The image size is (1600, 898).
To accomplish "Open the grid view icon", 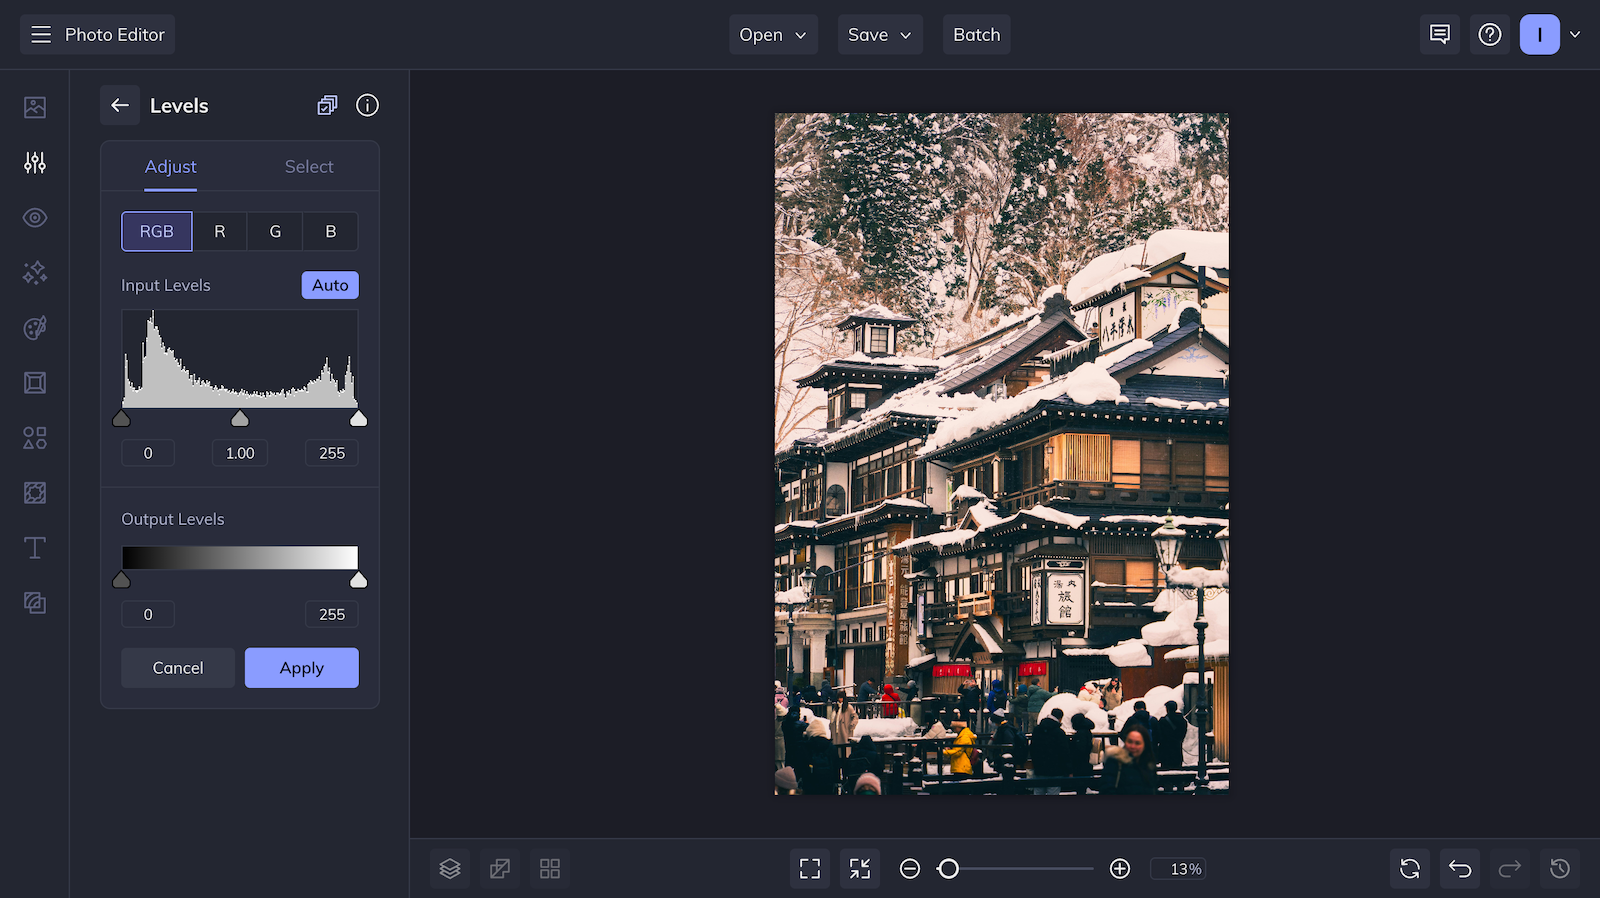I will click(x=550, y=869).
